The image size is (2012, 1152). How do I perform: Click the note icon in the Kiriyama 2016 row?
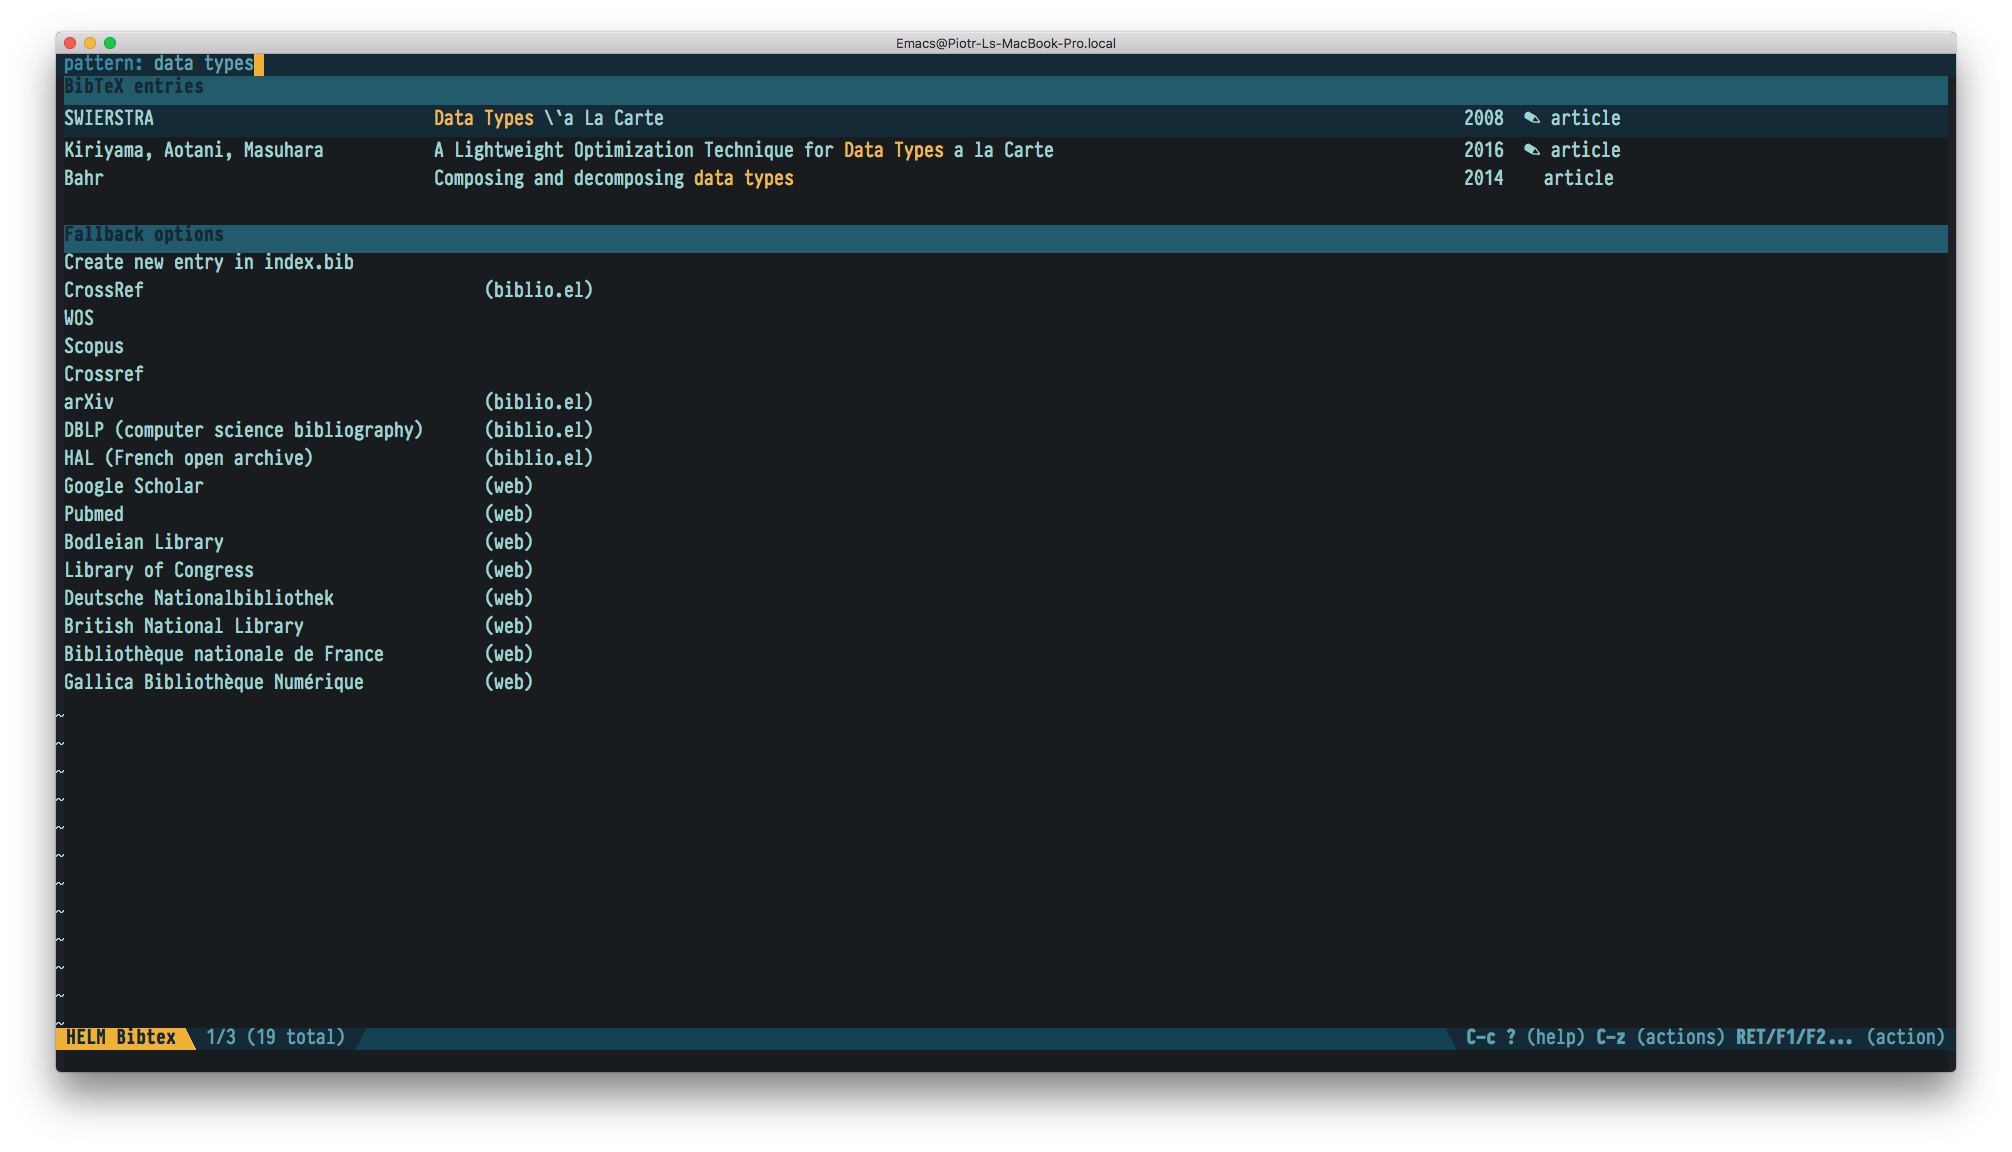point(1531,150)
